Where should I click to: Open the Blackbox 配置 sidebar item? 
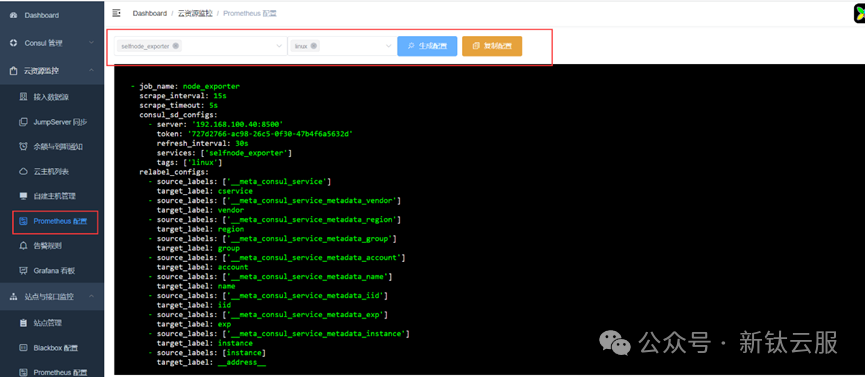coord(52,348)
